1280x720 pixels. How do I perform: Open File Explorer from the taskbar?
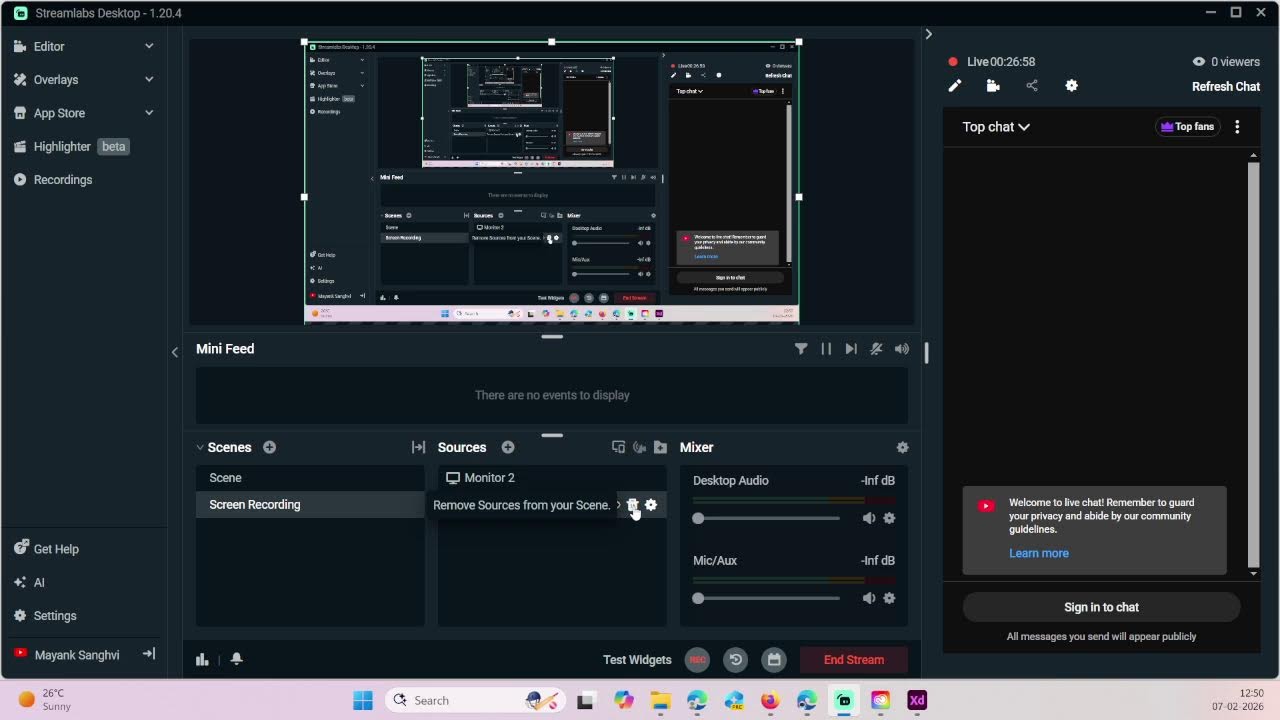pos(660,700)
